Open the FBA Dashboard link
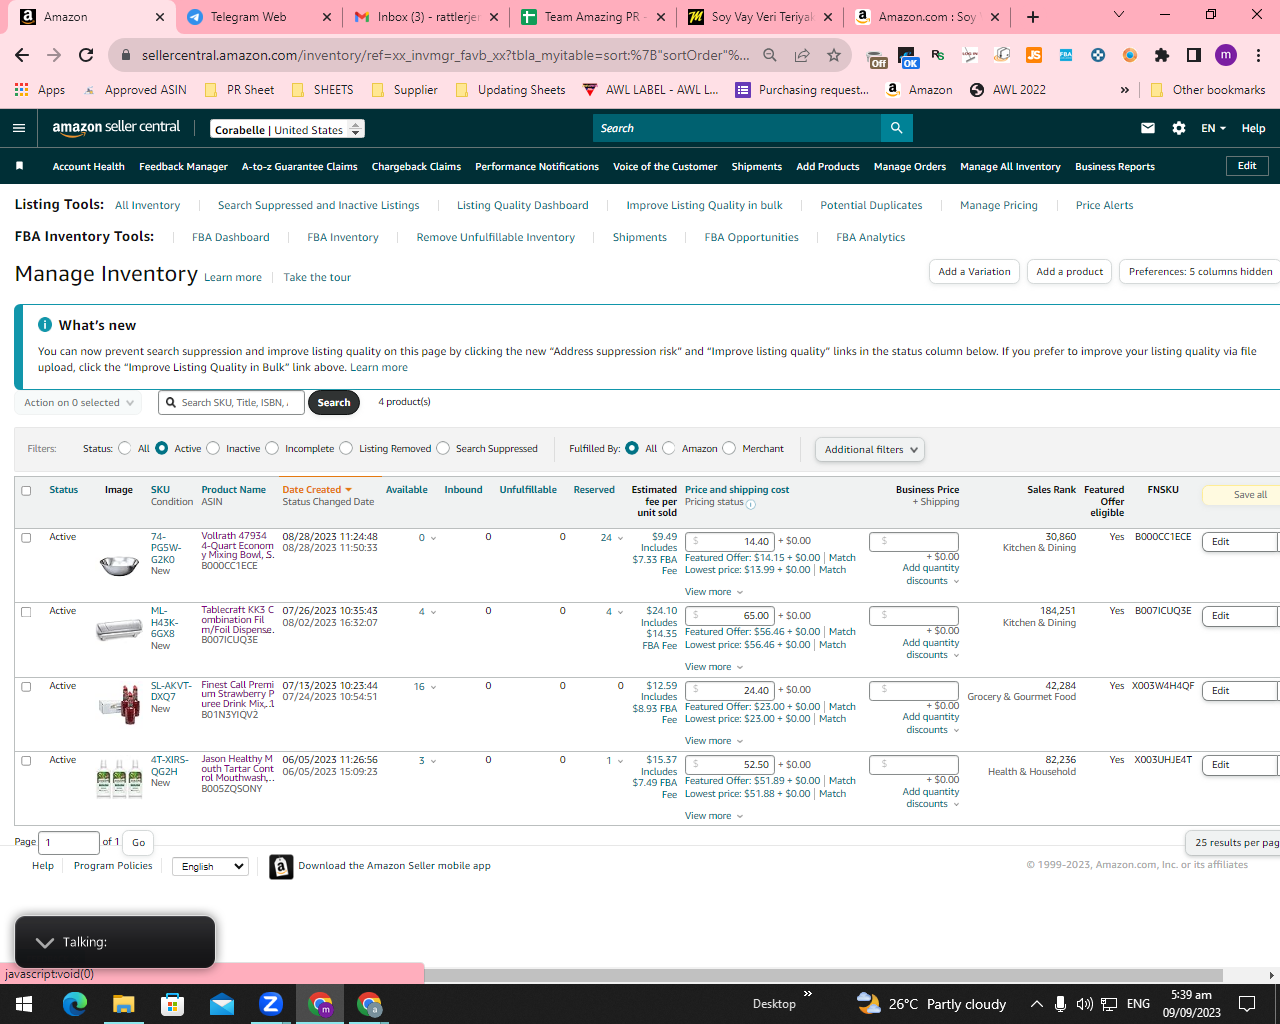The height and width of the screenshot is (1024, 1280). pyautogui.click(x=231, y=238)
